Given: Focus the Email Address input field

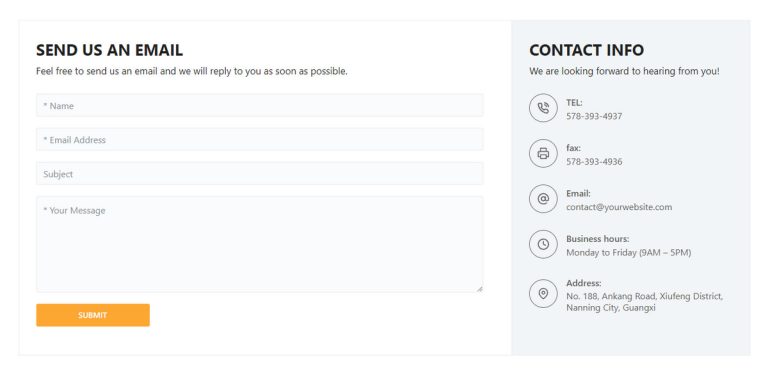Looking at the screenshot, I should tap(260, 140).
